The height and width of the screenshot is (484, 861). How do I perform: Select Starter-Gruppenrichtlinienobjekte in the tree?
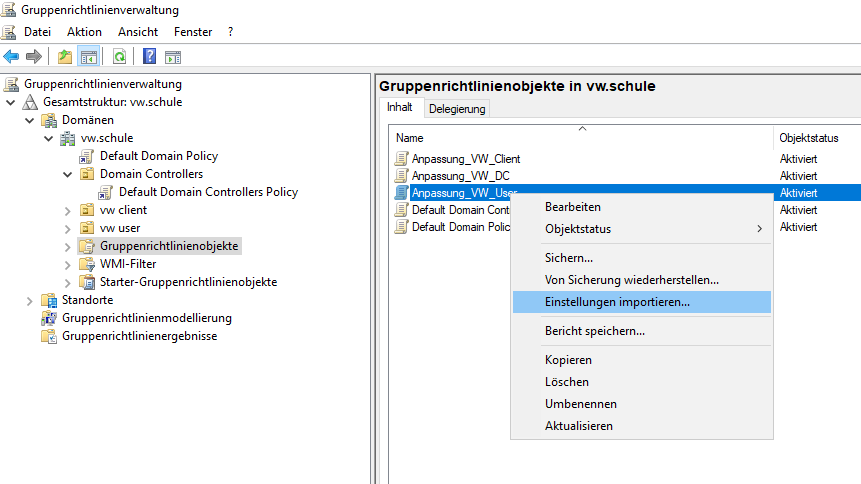tap(188, 282)
